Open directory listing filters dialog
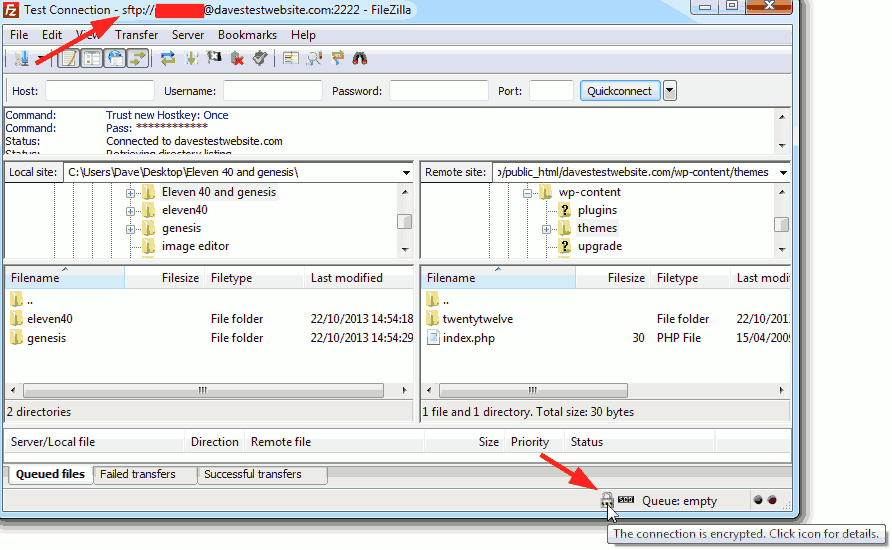 coord(291,58)
